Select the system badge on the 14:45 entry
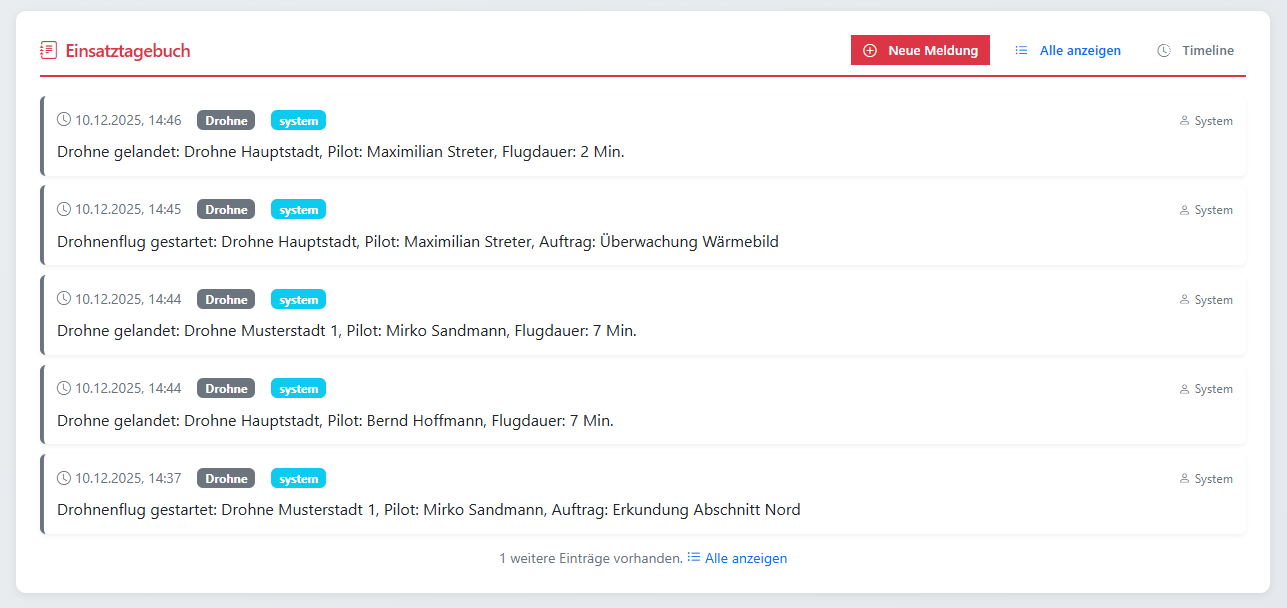The width and height of the screenshot is (1287, 608). coord(298,209)
